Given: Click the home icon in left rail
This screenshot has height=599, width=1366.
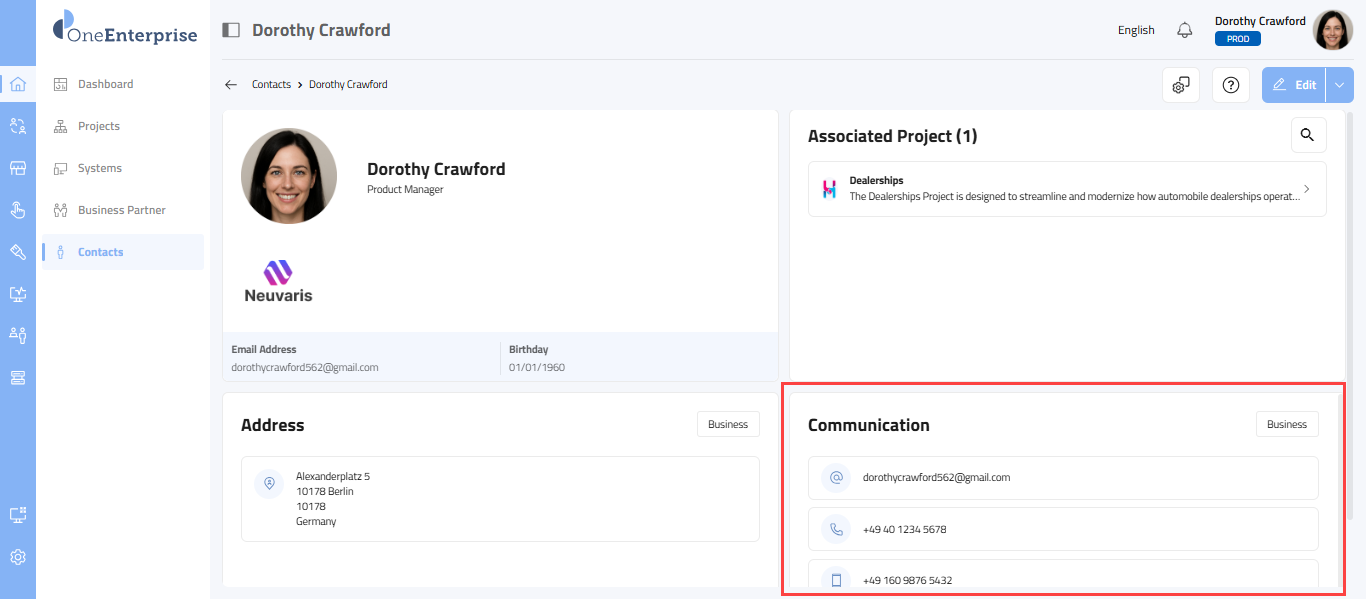Looking at the screenshot, I should [x=18, y=84].
